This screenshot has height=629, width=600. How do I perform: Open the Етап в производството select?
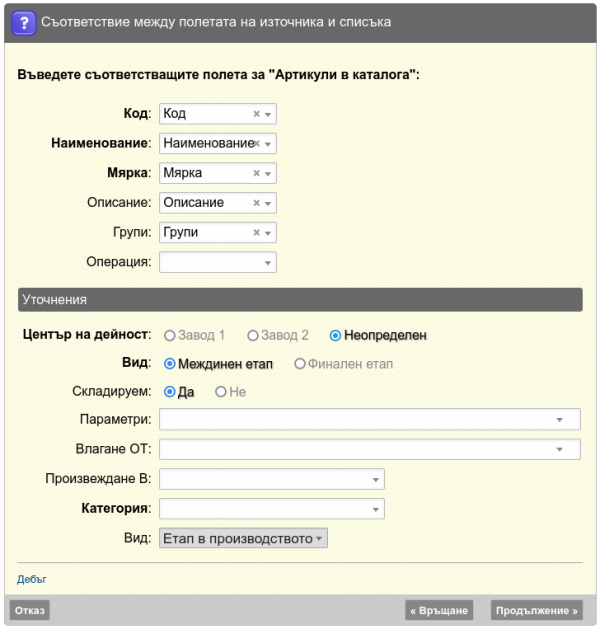coord(243,538)
